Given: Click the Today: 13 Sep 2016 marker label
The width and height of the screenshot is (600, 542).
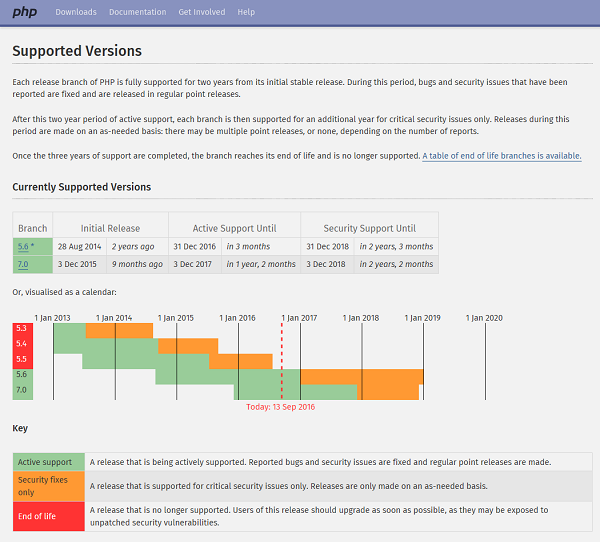Looking at the screenshot, I should click(x=281, y=407).
